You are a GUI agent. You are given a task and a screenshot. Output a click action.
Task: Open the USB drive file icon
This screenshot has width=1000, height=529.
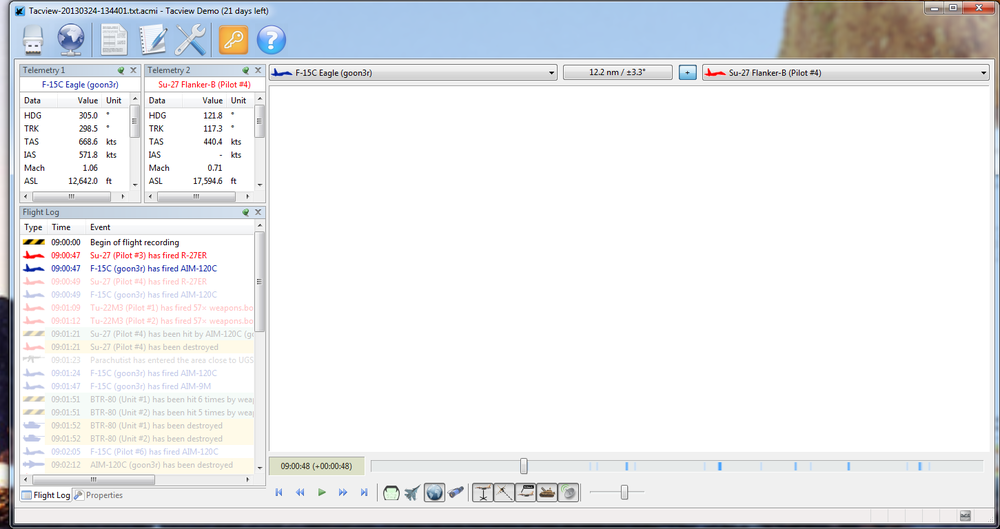tap(33, 40)
